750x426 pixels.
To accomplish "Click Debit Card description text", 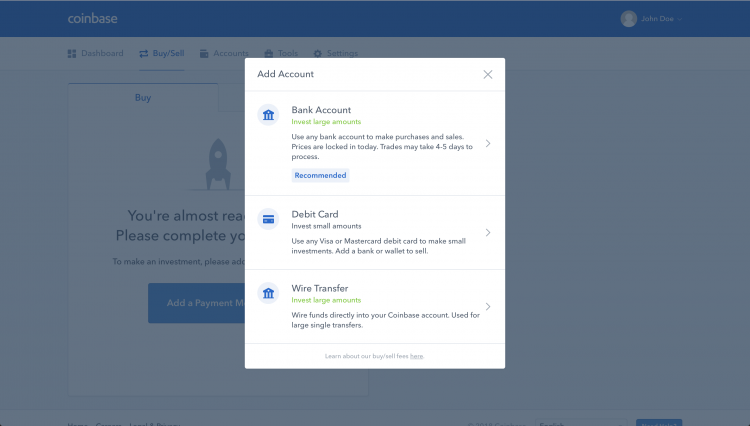I will click(378, 246).
